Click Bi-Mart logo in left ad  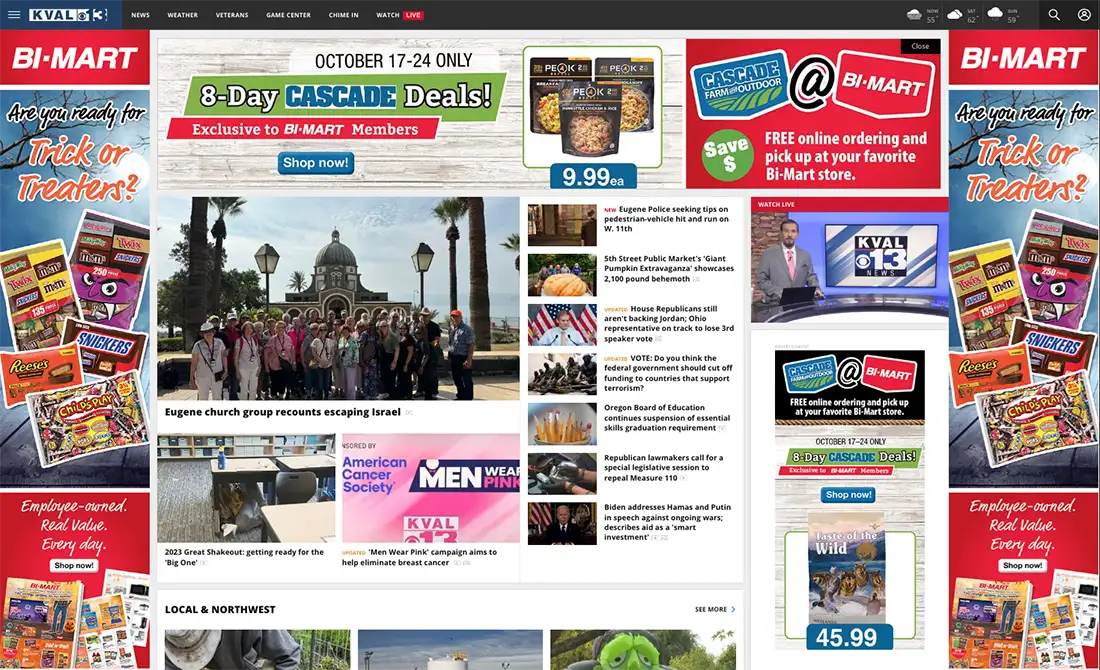(74, 58)
